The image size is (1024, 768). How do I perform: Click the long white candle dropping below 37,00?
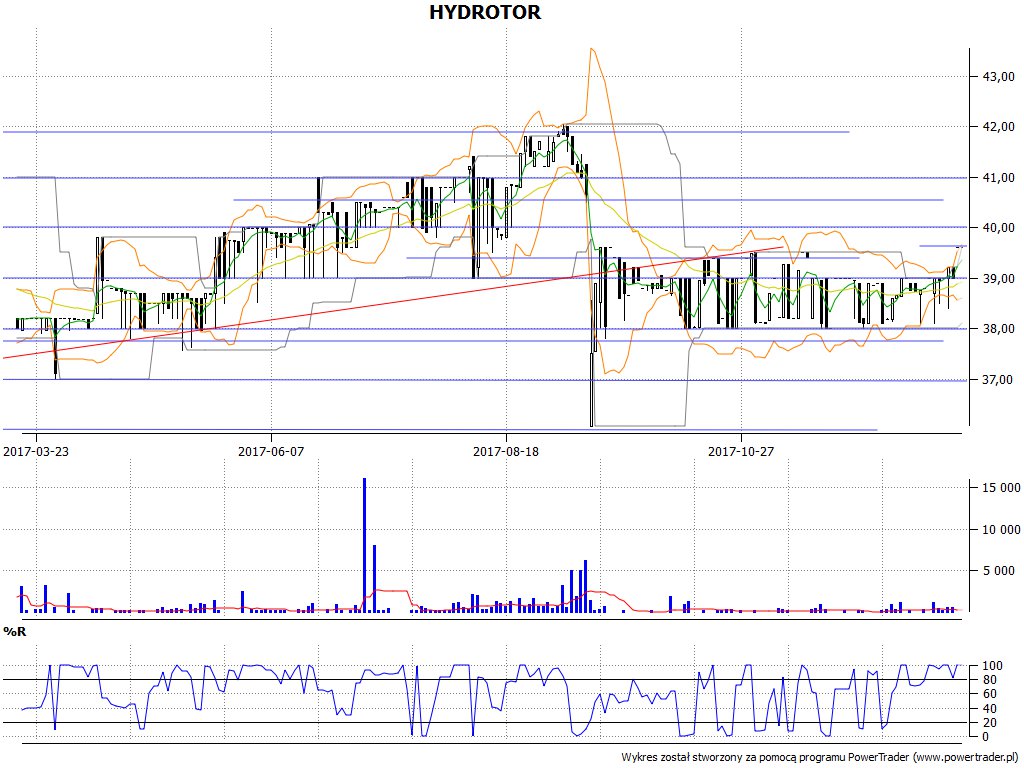click(x=592, y=389)
